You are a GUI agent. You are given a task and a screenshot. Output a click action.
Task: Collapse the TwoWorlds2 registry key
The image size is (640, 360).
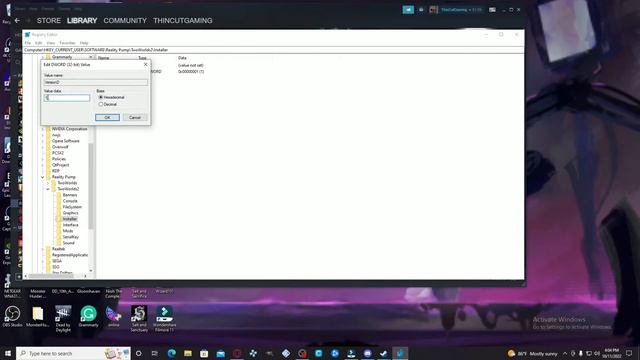click(48, 189)
